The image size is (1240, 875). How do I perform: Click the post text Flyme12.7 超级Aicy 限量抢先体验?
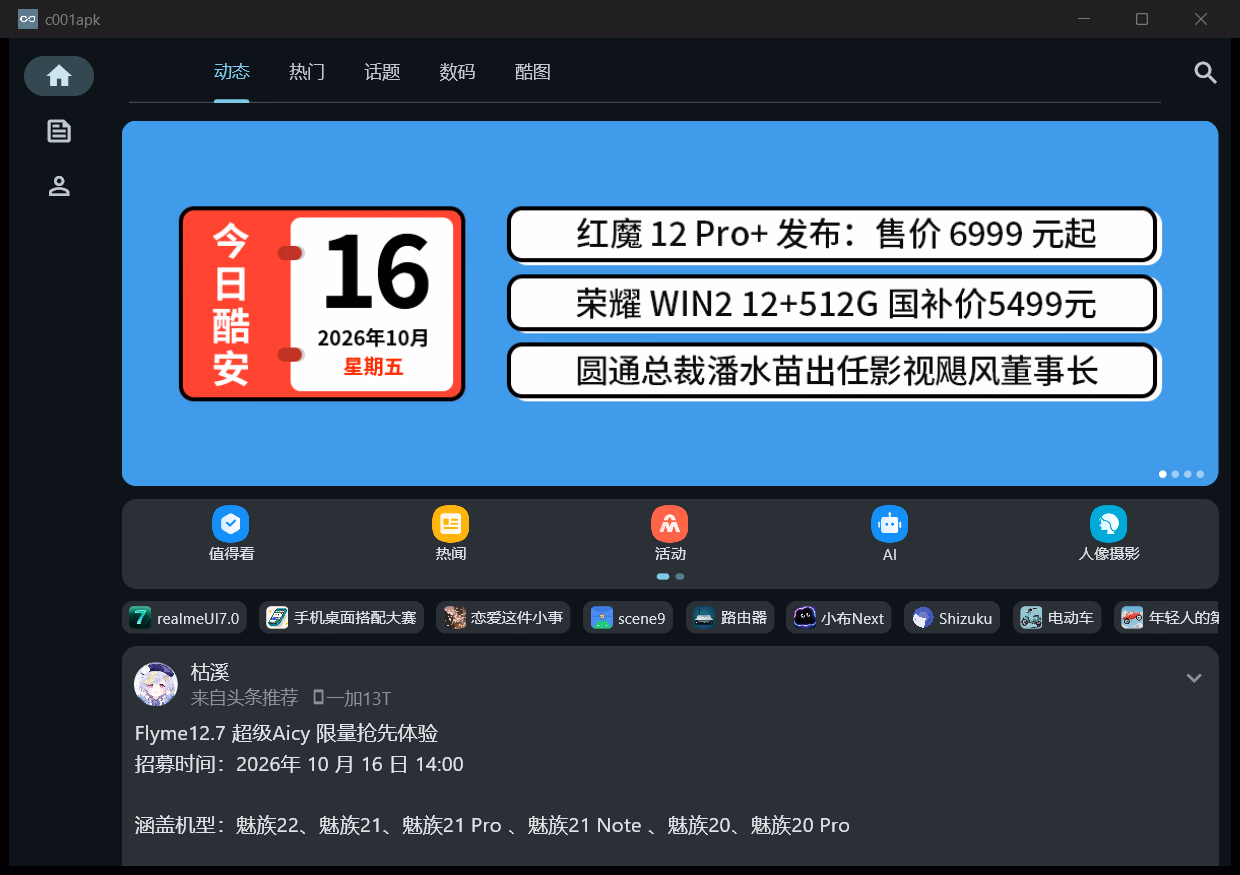[286, 734]
